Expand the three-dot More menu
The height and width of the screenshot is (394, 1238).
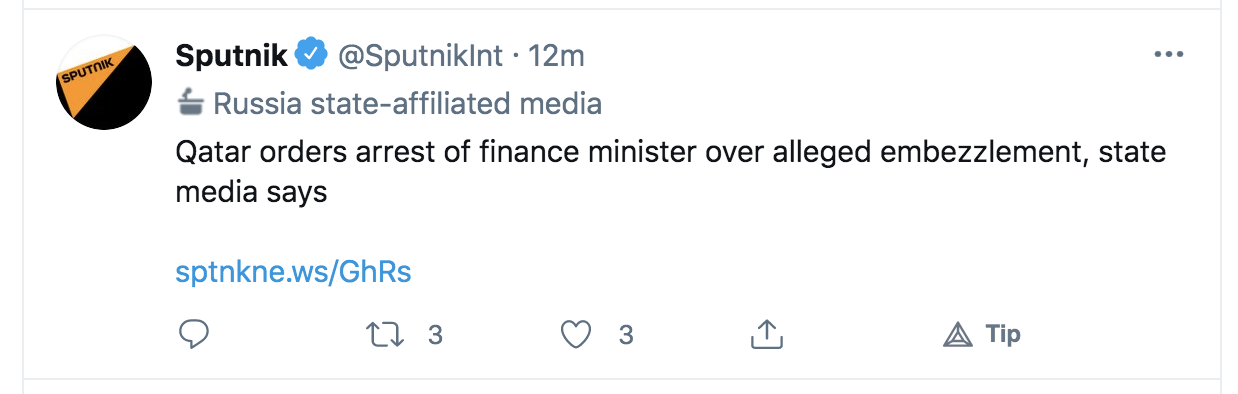[x=1168, y=55]
